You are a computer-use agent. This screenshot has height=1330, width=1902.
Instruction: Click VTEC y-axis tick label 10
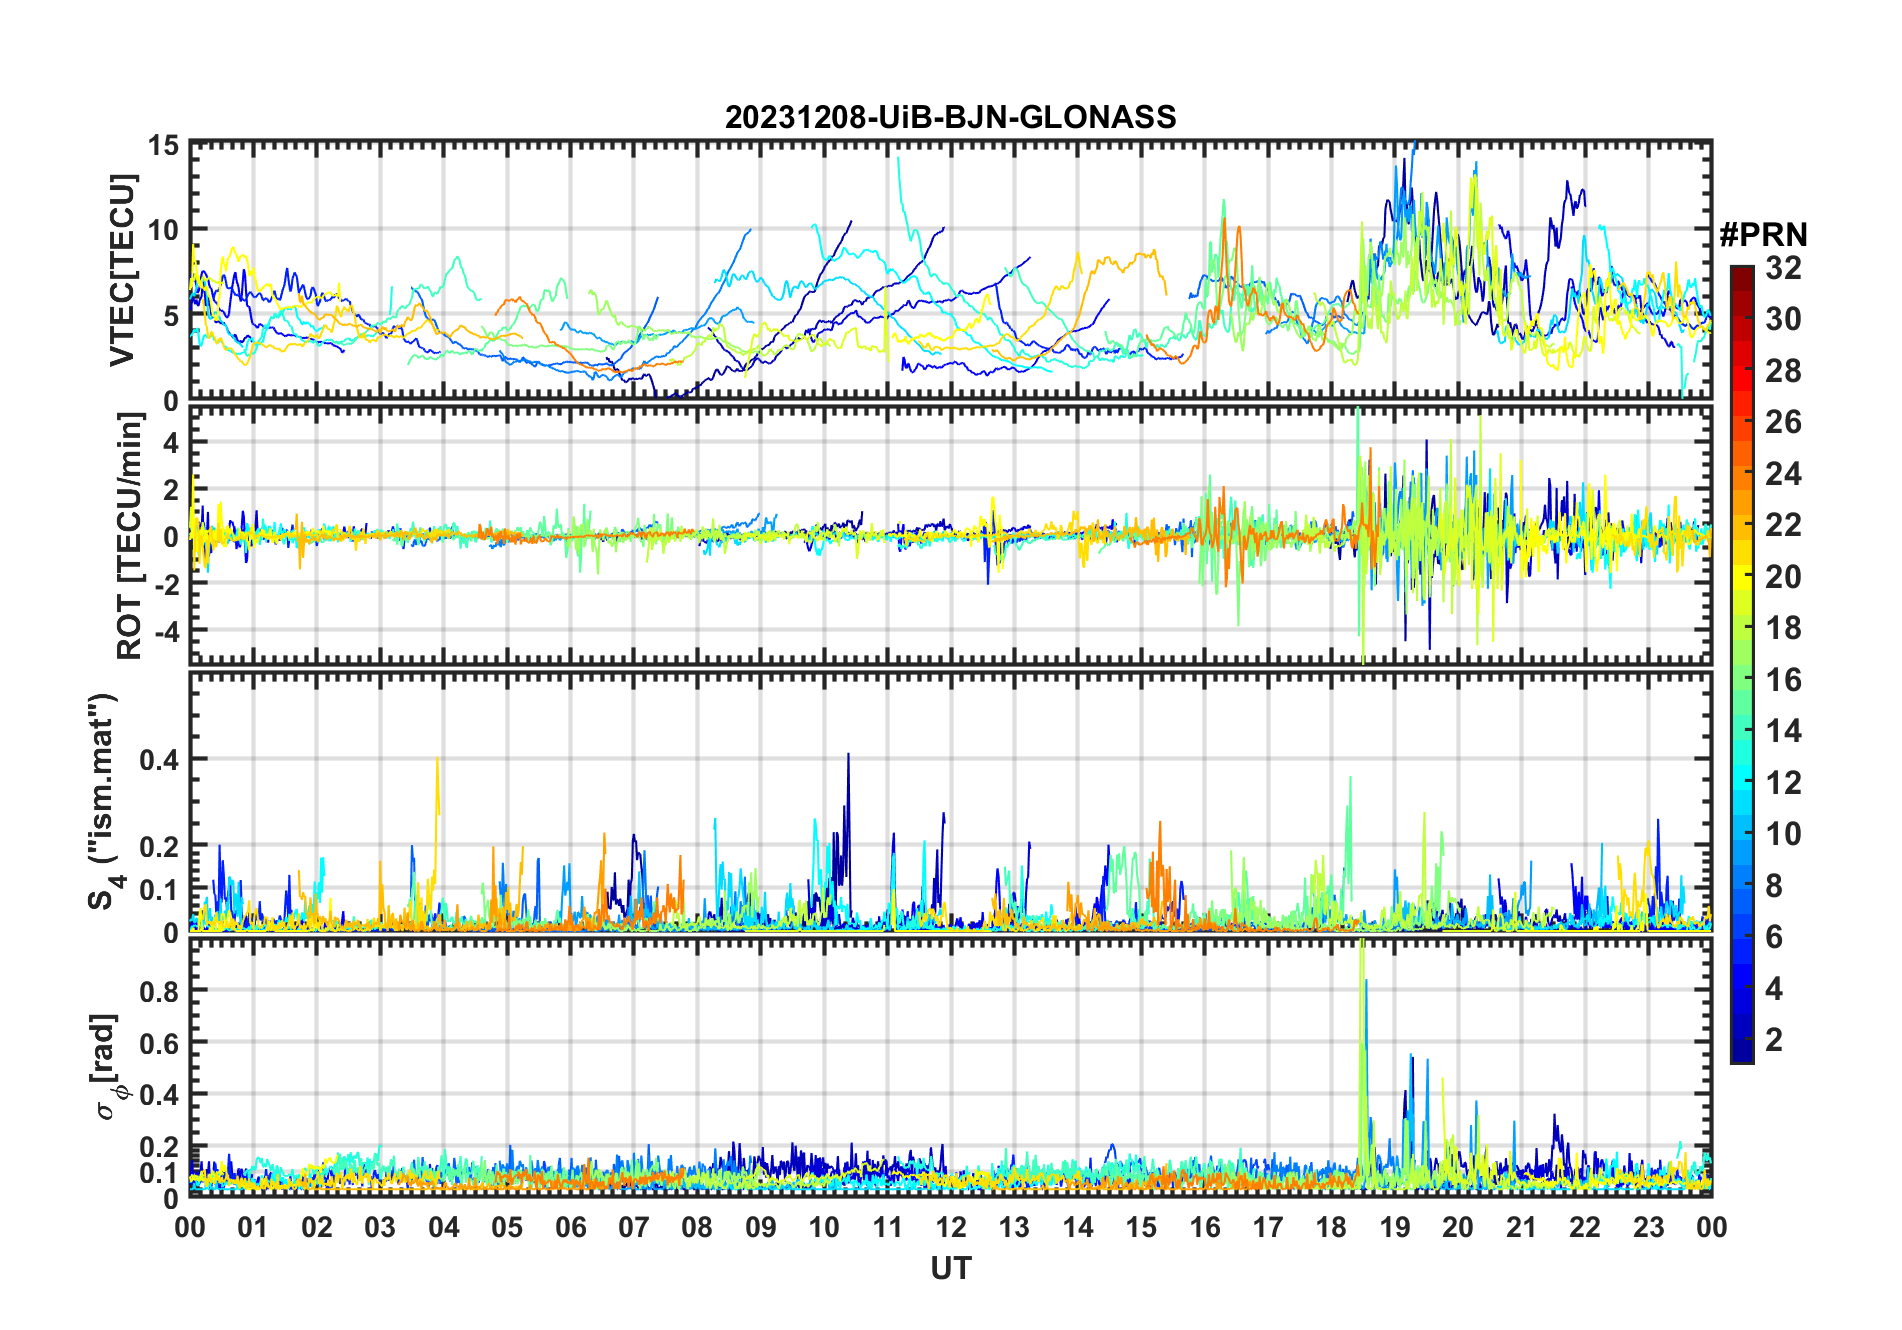tap(163, 230)
